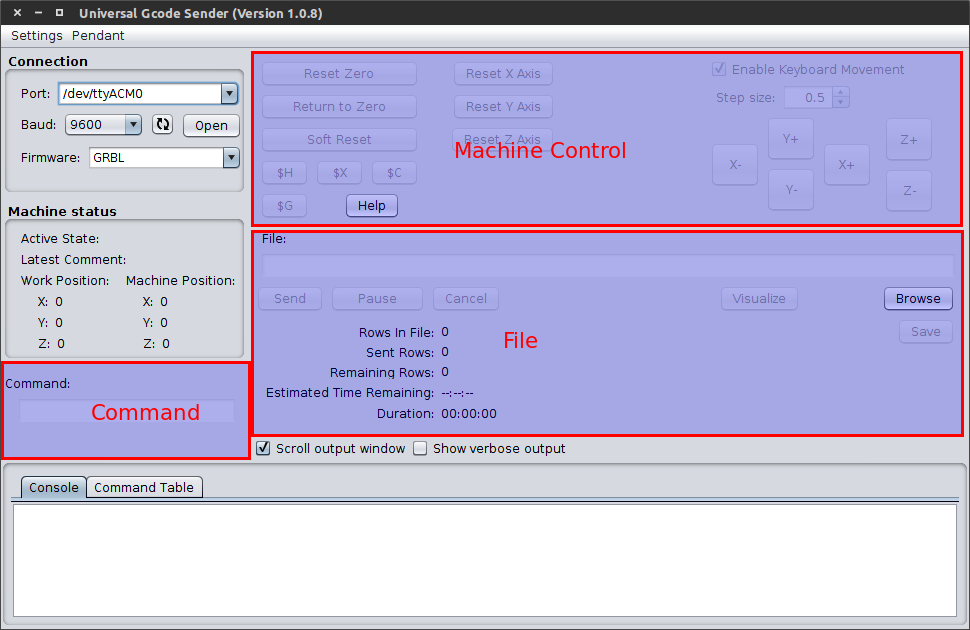Click the Reset X Axis button
The image size is (970, 630).
(503, 74)
